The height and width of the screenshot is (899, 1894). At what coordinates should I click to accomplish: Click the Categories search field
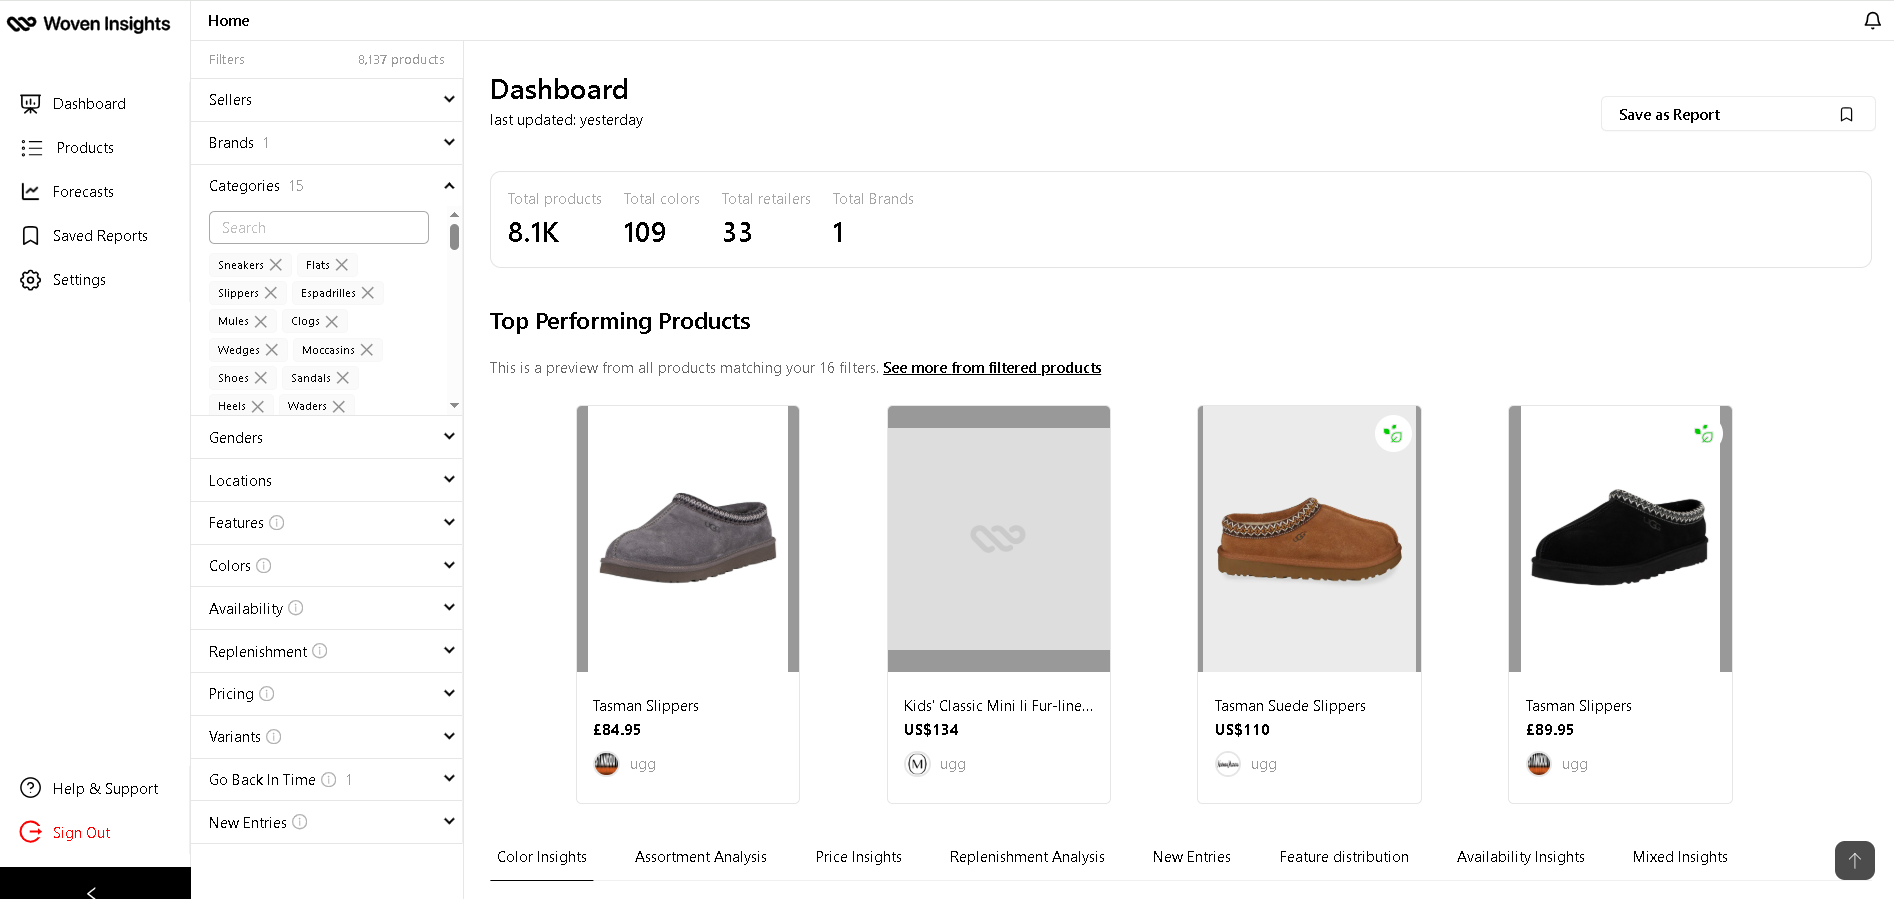319,228
